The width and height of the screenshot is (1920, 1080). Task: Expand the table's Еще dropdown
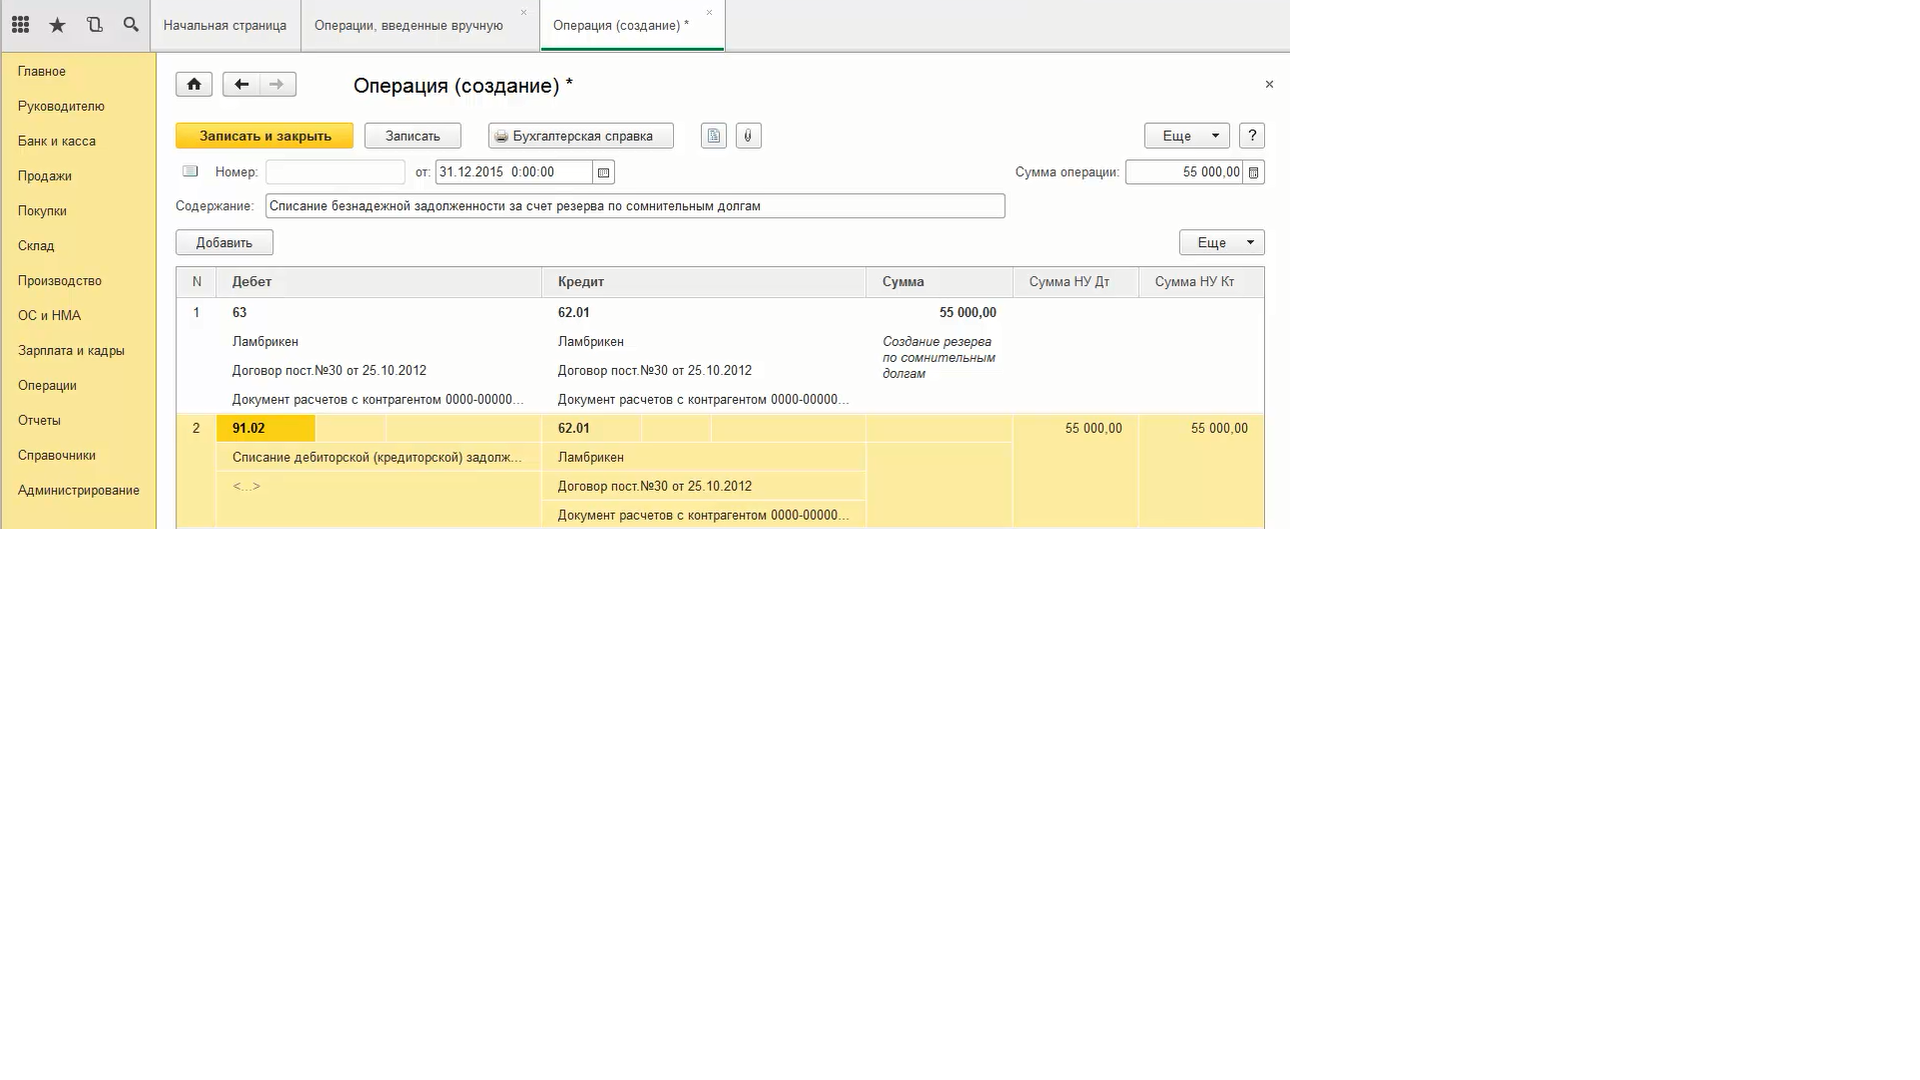coord(1221,242)
